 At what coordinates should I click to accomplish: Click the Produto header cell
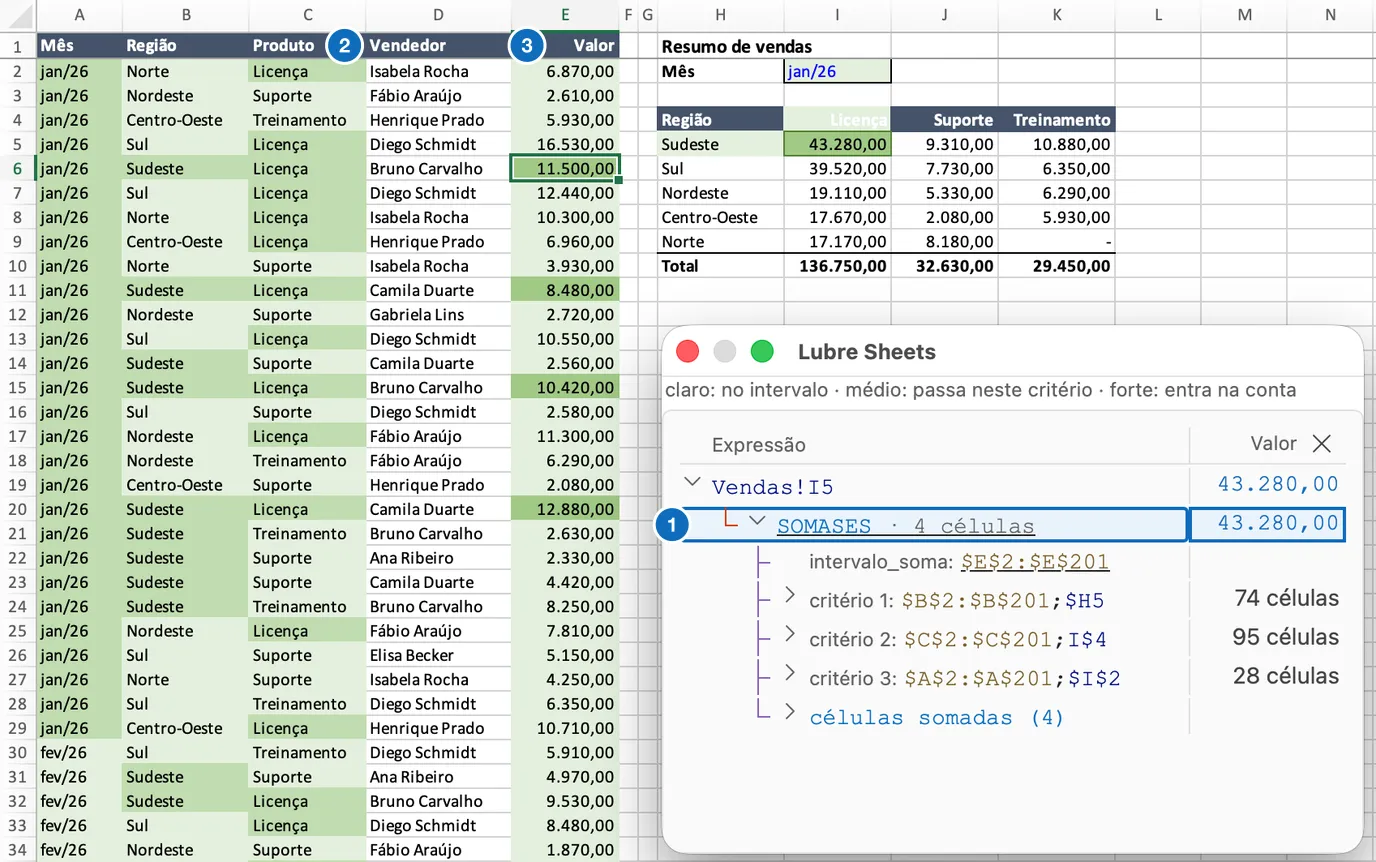(x=307, y=45)
